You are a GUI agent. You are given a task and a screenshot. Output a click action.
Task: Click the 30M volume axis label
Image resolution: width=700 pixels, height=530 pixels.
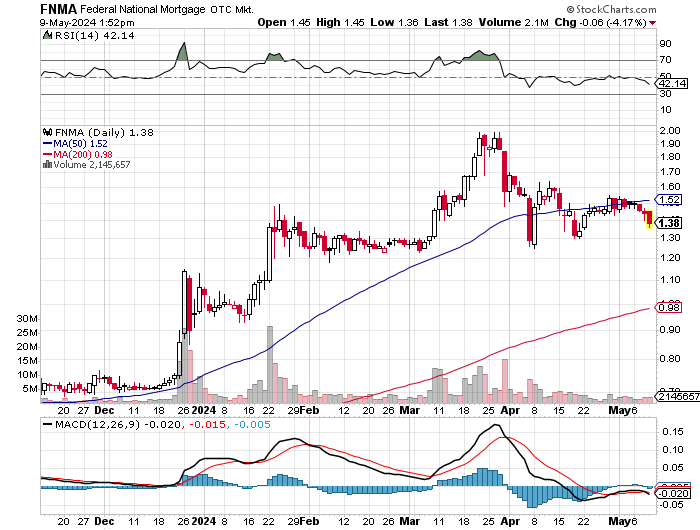[x=27, y=318]
